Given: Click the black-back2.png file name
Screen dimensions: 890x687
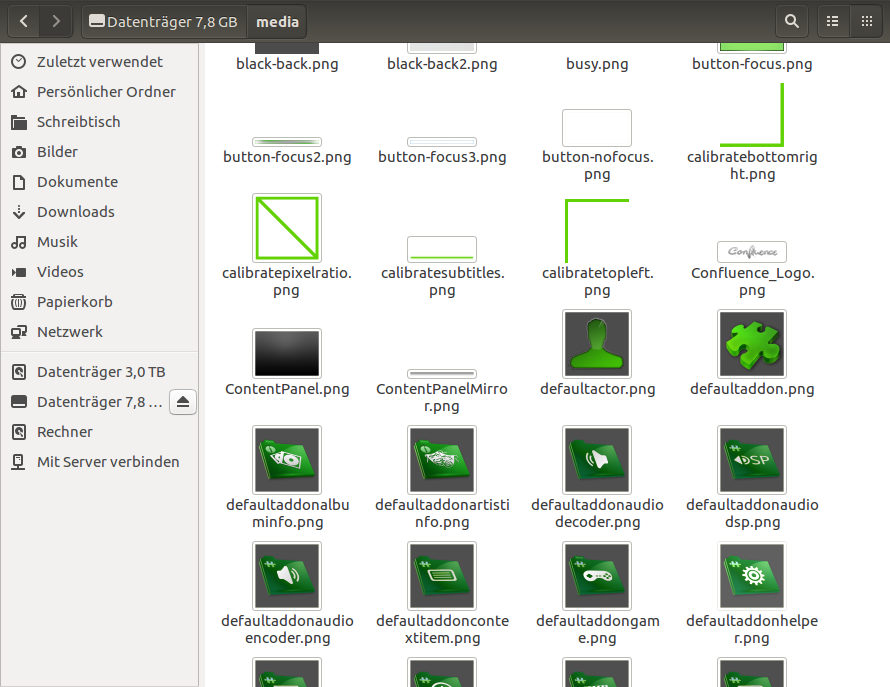Looking at the screenshot, I should coord(442,64).
